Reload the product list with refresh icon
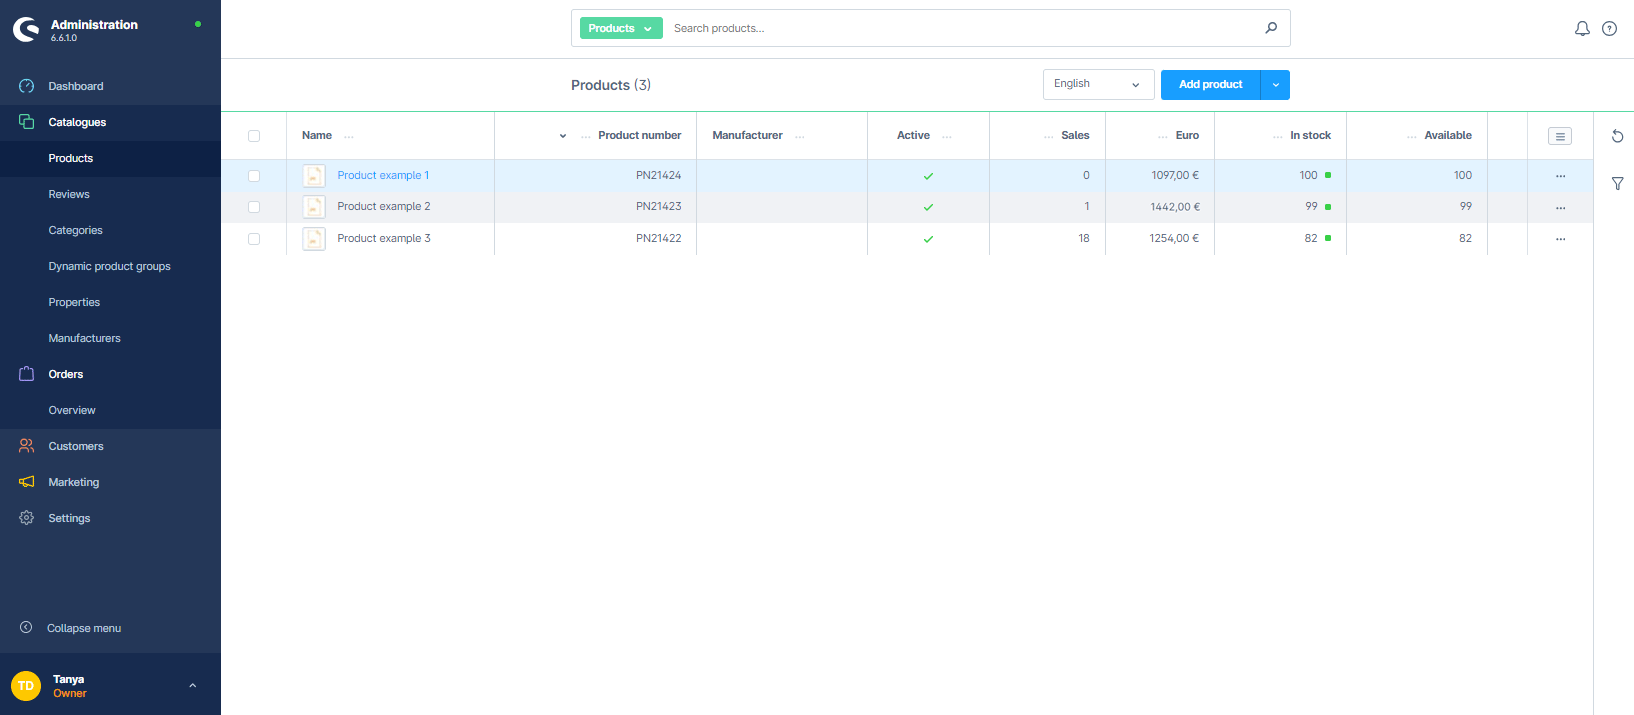Image resolution: width=1634 pixels, height=715 pixels. (x=1617, y=136)
